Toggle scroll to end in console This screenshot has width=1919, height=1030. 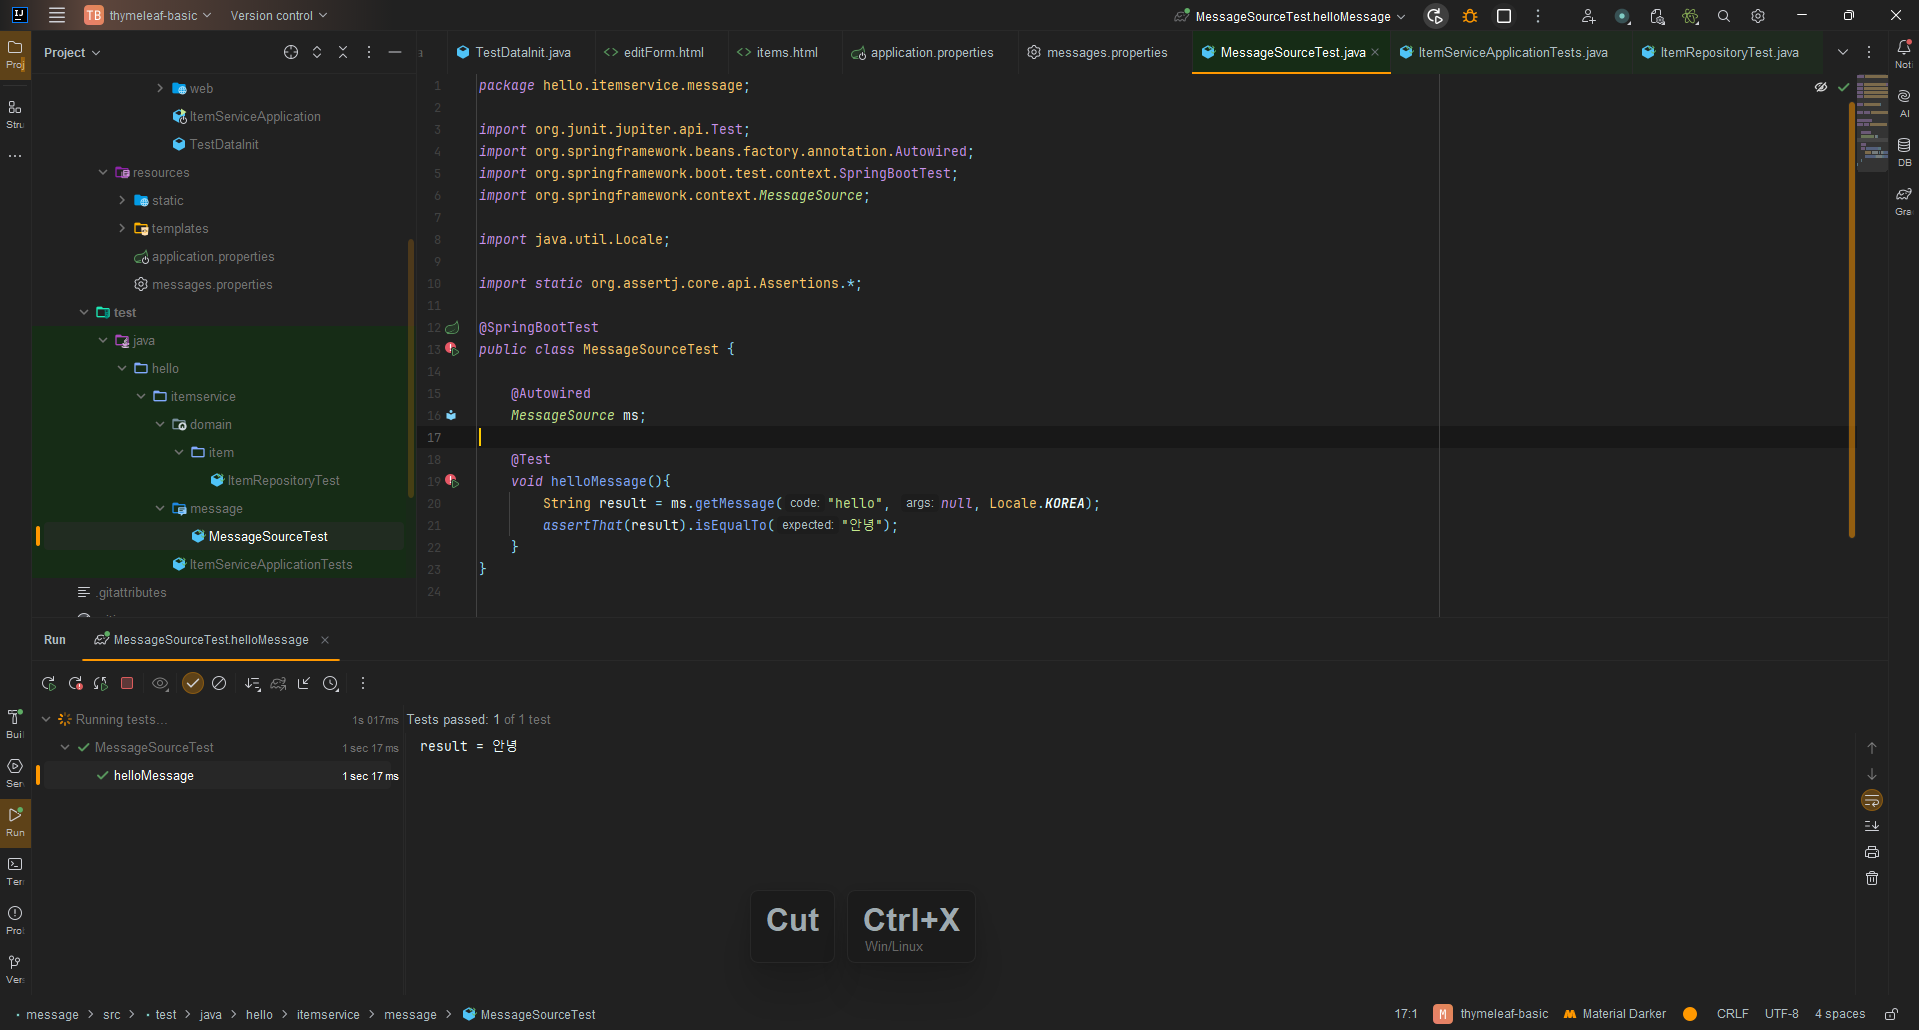(1872, 826)
